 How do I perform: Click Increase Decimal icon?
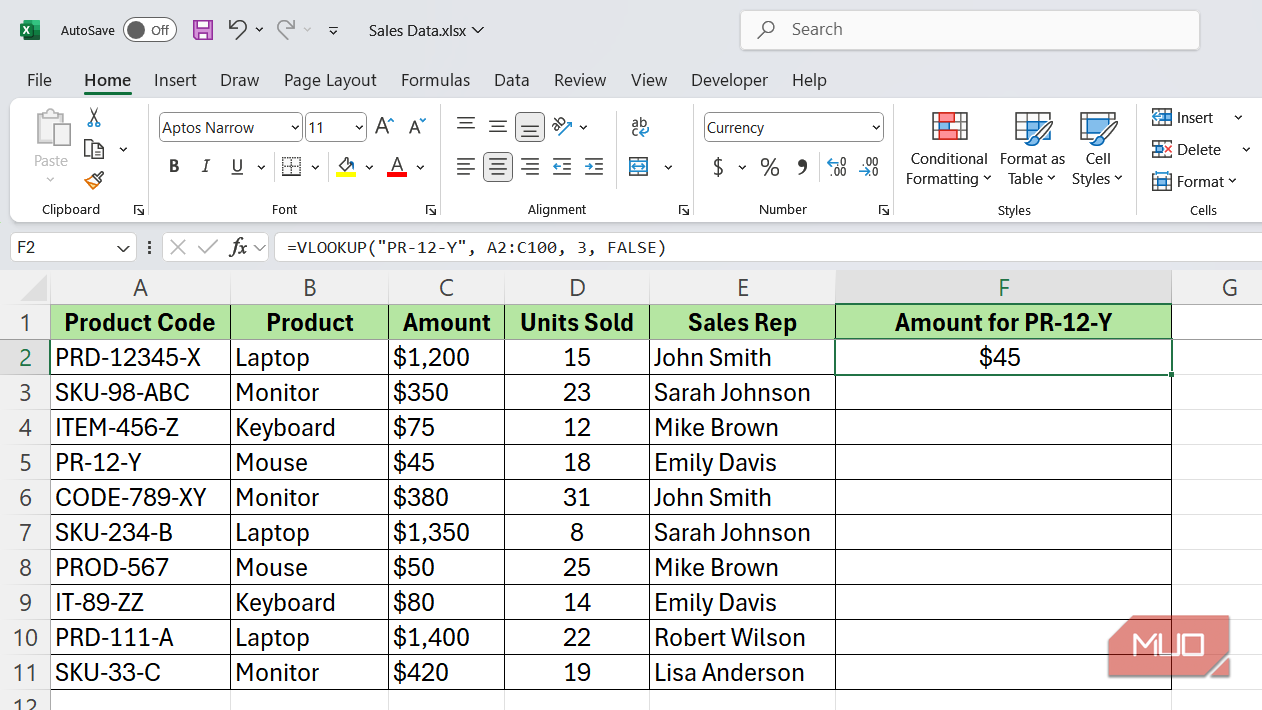[x=837, y=167]
